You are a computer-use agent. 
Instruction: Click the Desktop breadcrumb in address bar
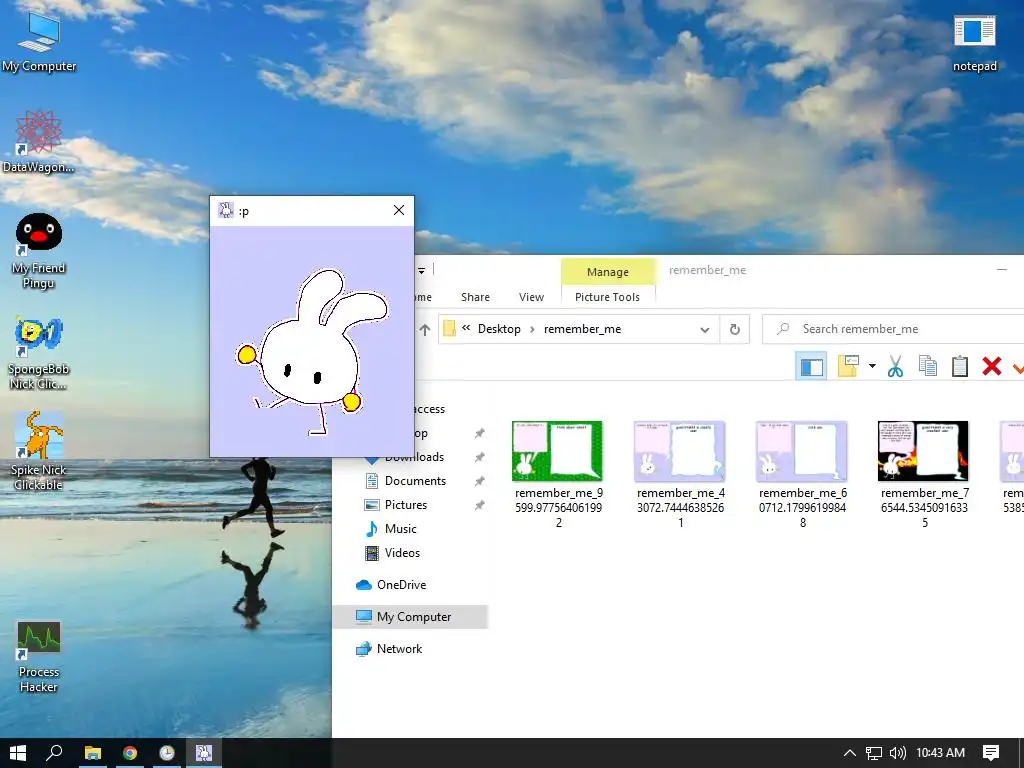499,329
